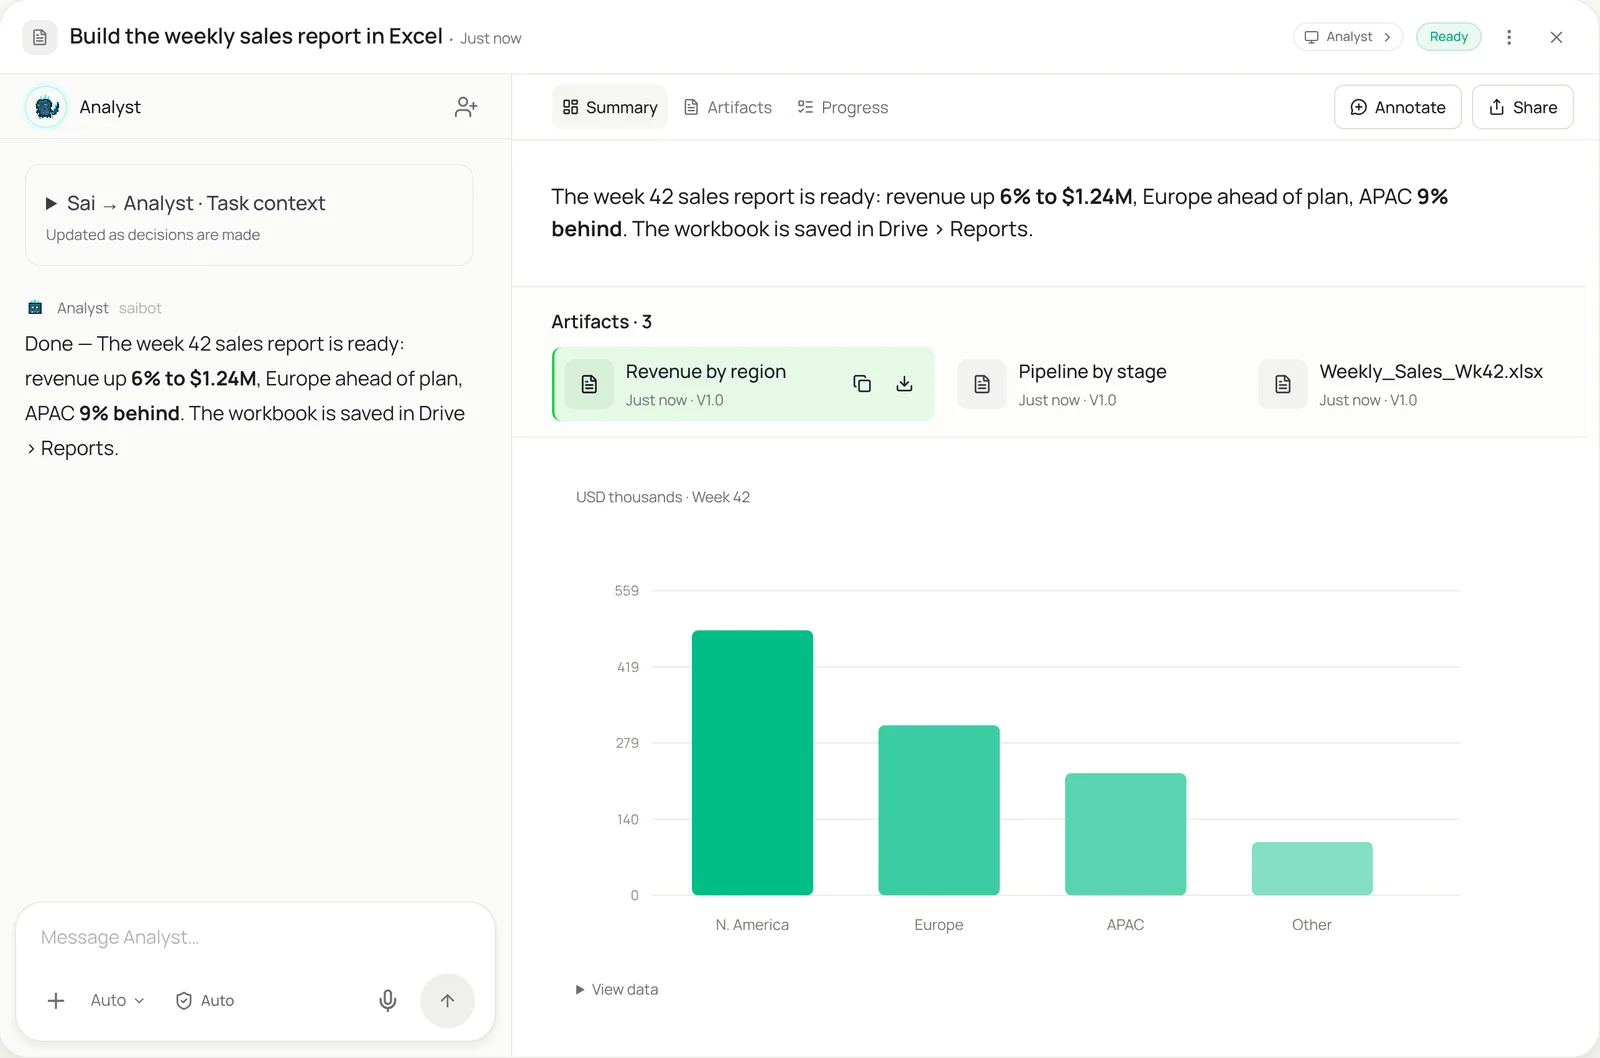Open the Auto model dropdown
Screen dimensions: 1600x1058
pos(117,1000)
